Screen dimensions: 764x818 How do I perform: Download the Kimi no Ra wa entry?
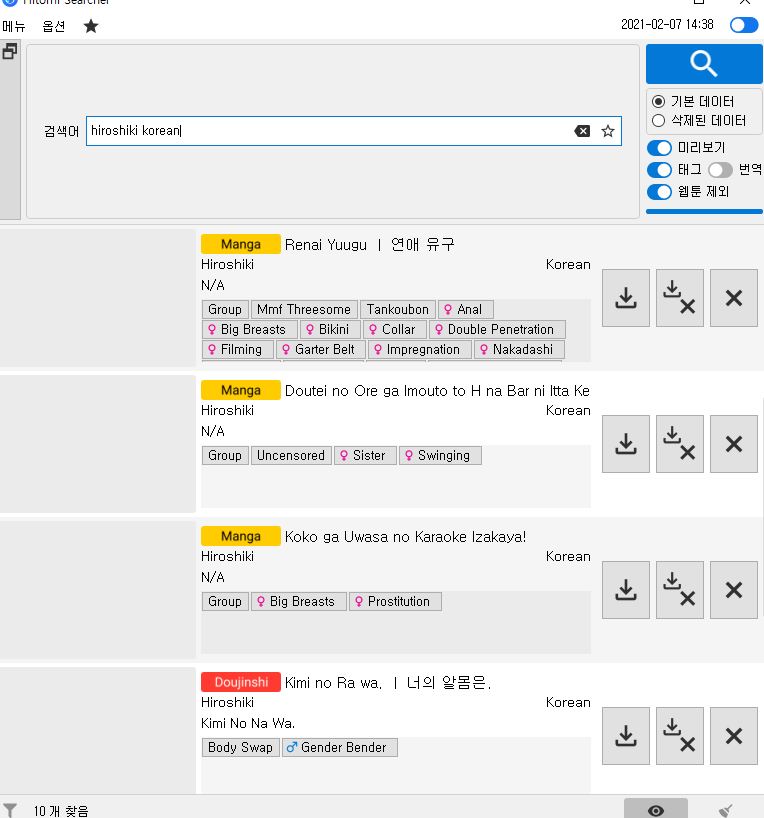pyautogui.click(x=626, y=736)
